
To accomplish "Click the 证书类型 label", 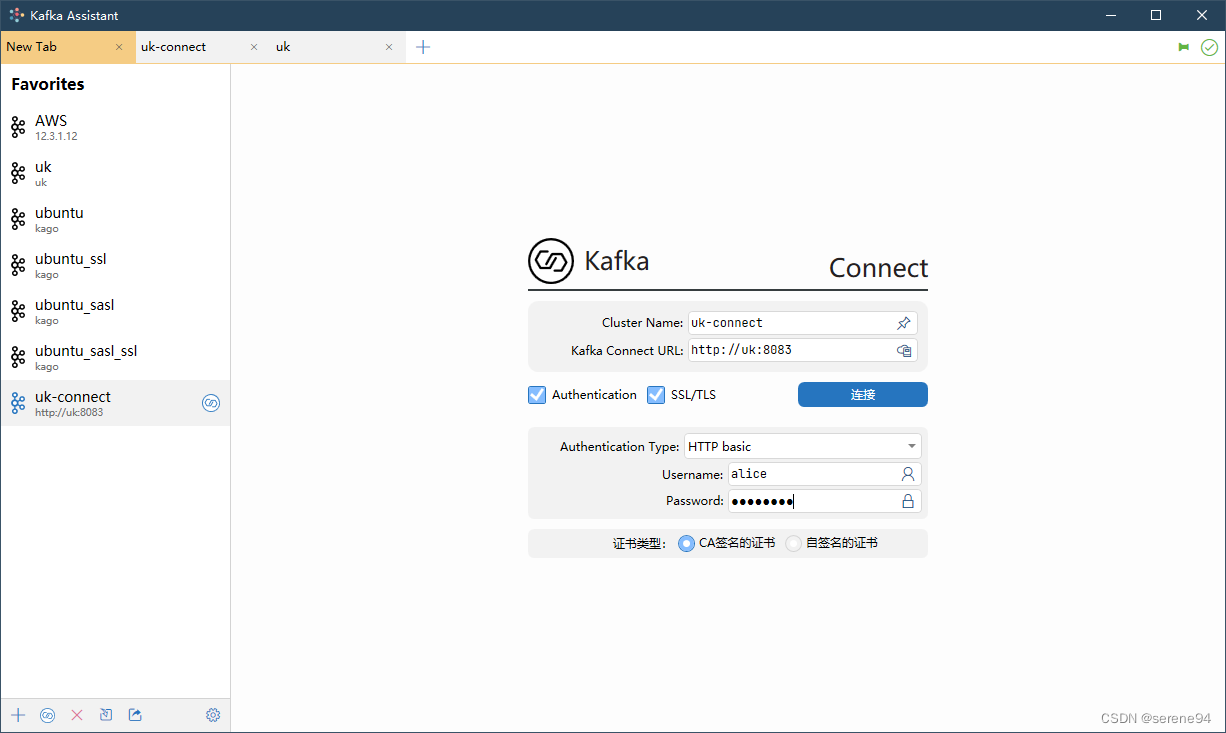I will coord(639,544).
